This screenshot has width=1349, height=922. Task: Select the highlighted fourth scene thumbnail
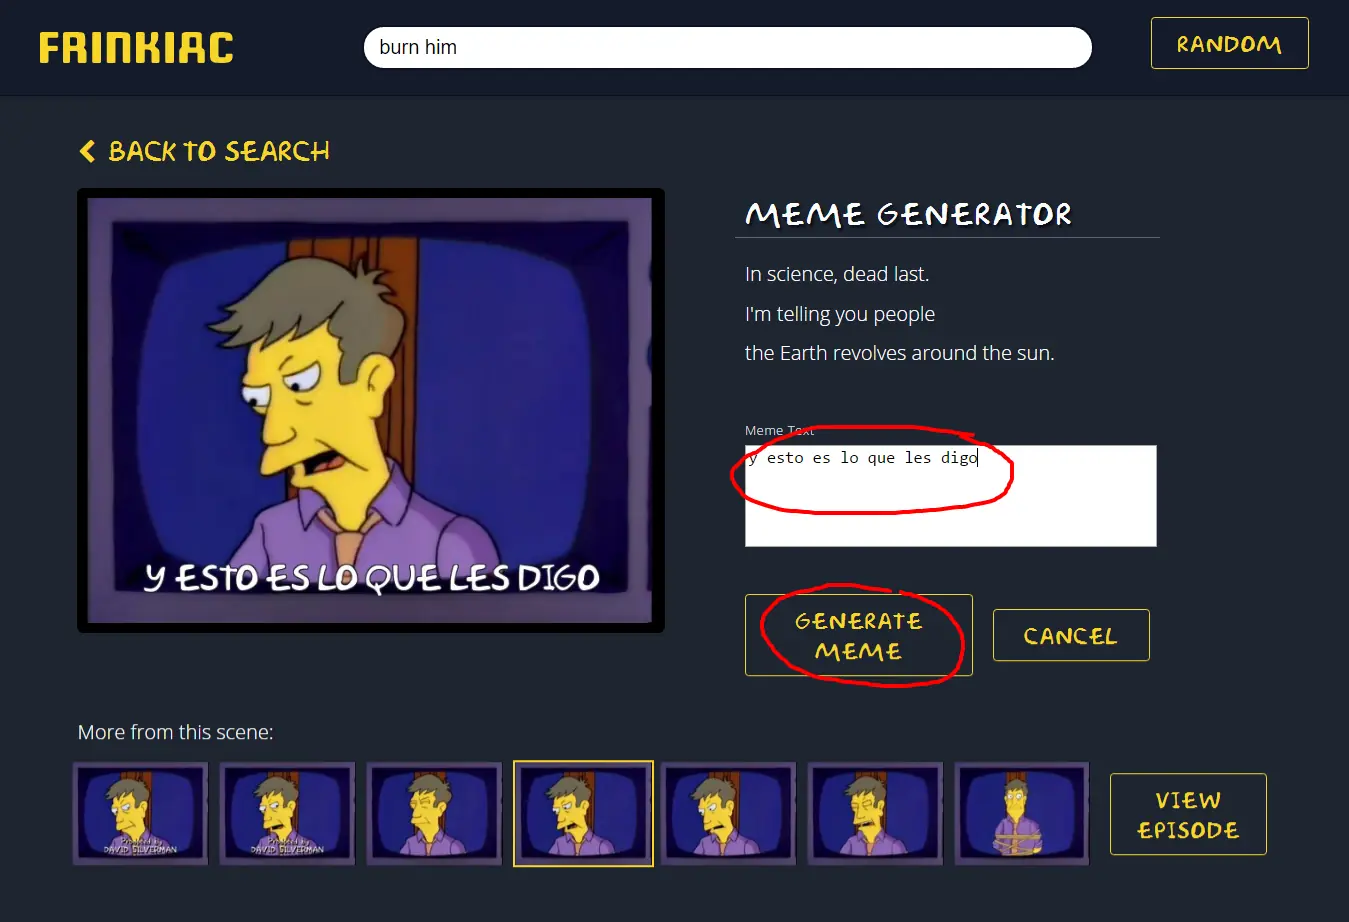[x=583, y=814]
